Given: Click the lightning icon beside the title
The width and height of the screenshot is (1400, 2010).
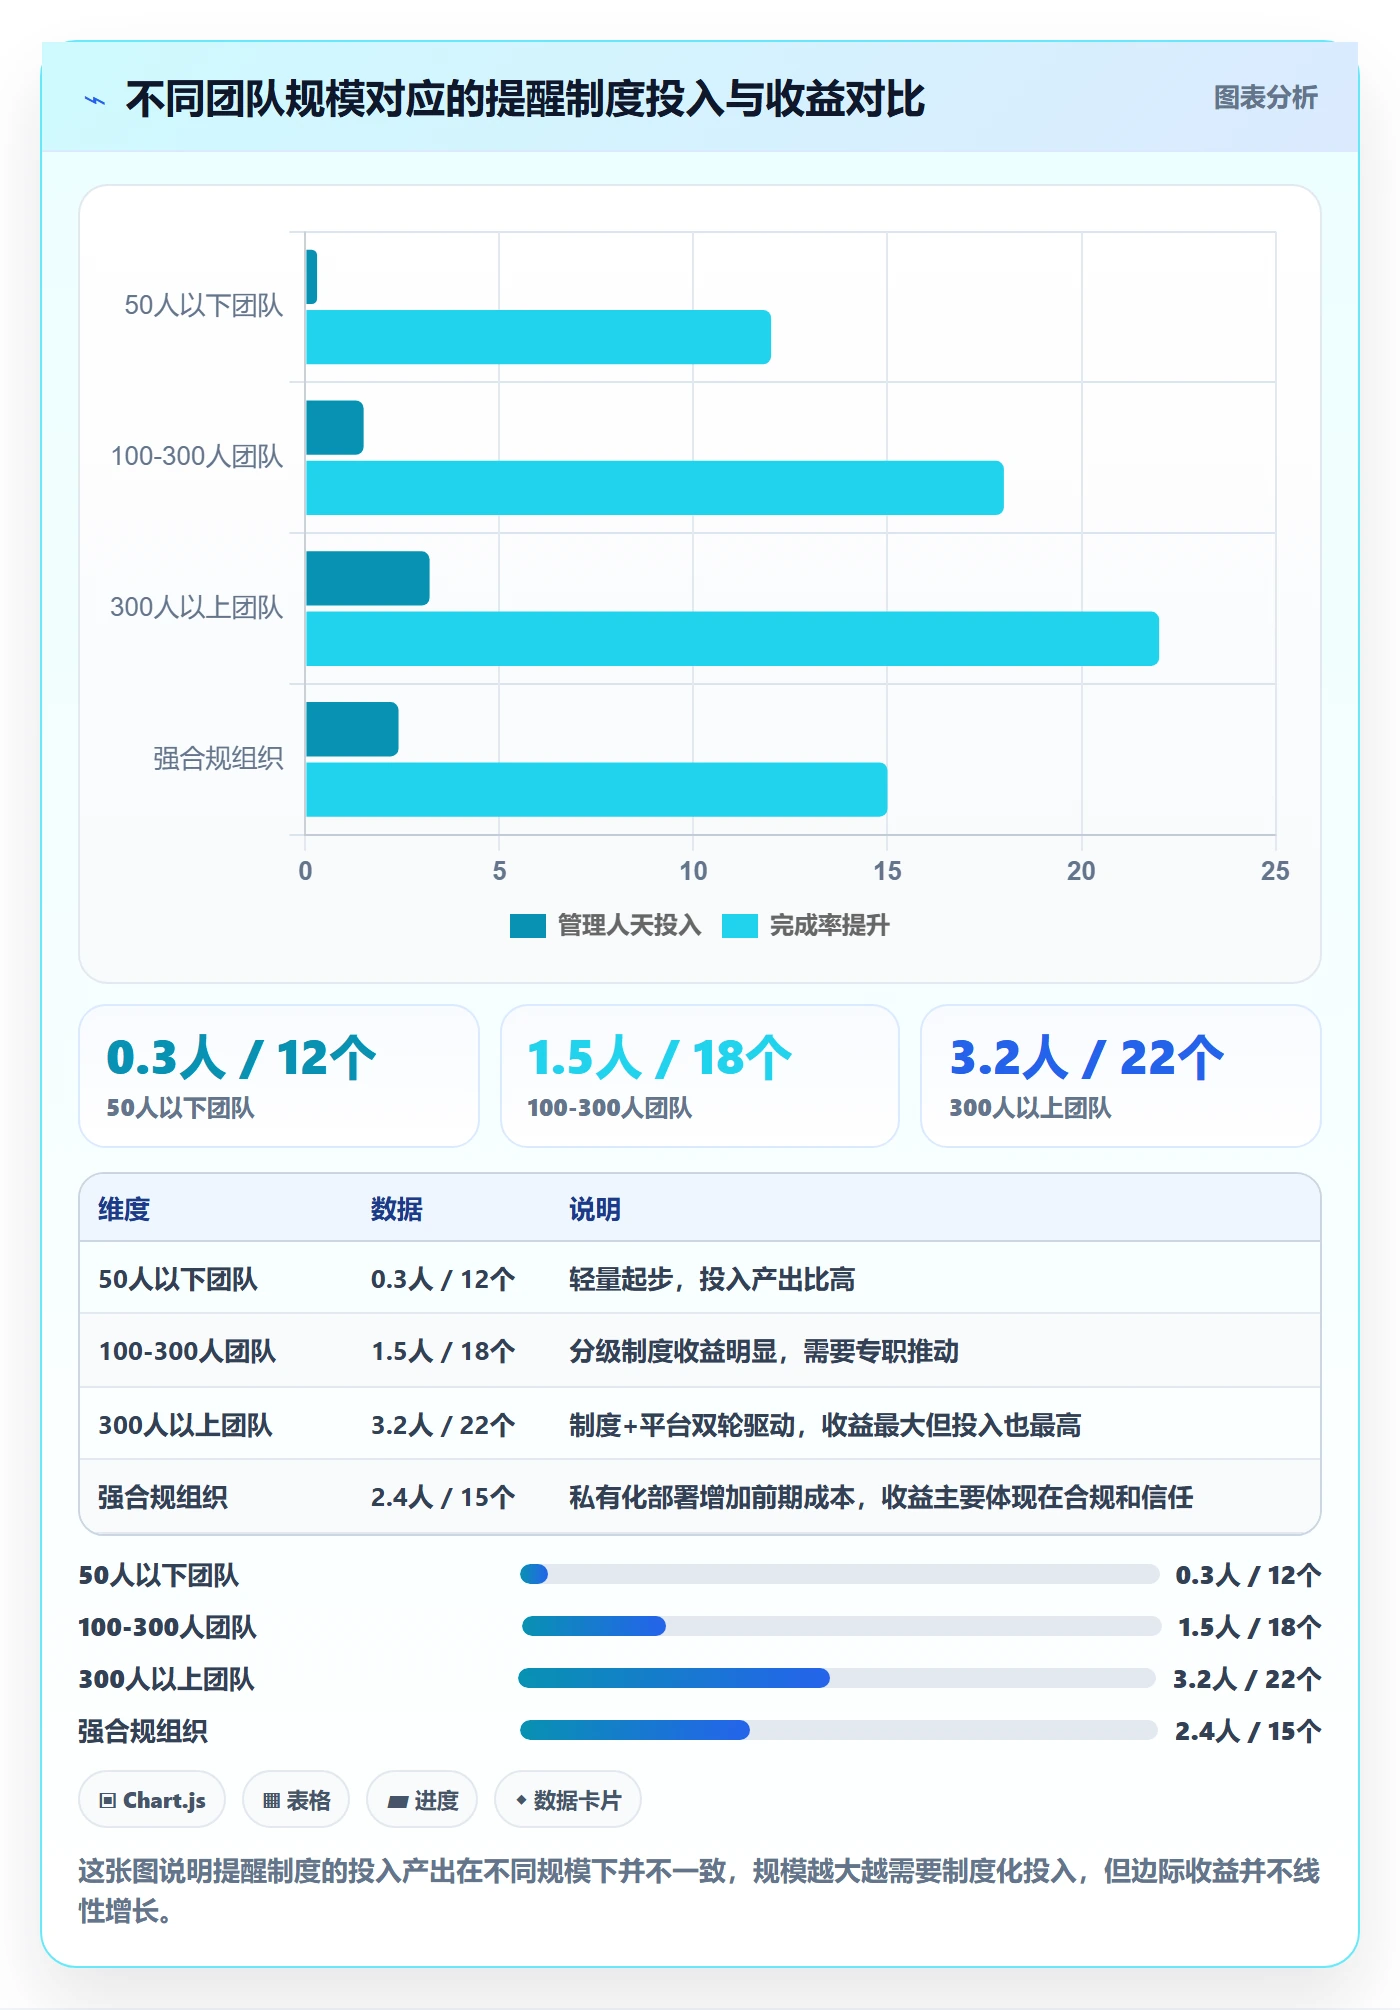Looking at the screenshot, I should pos(95,100).
